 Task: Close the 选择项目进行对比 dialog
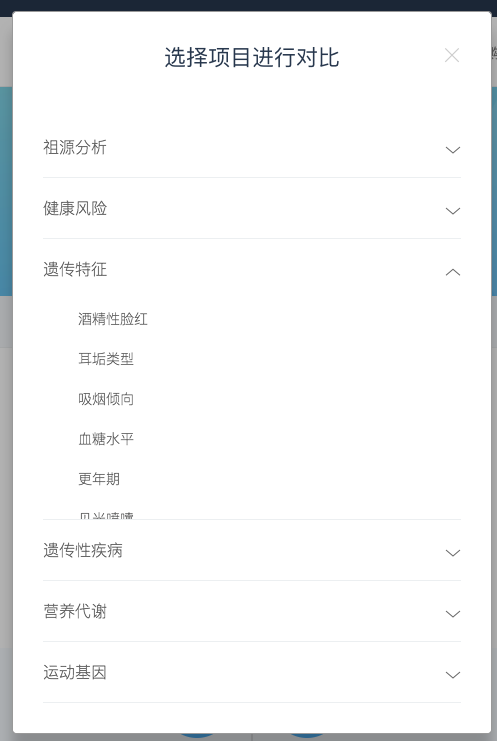tap(452, 55)
